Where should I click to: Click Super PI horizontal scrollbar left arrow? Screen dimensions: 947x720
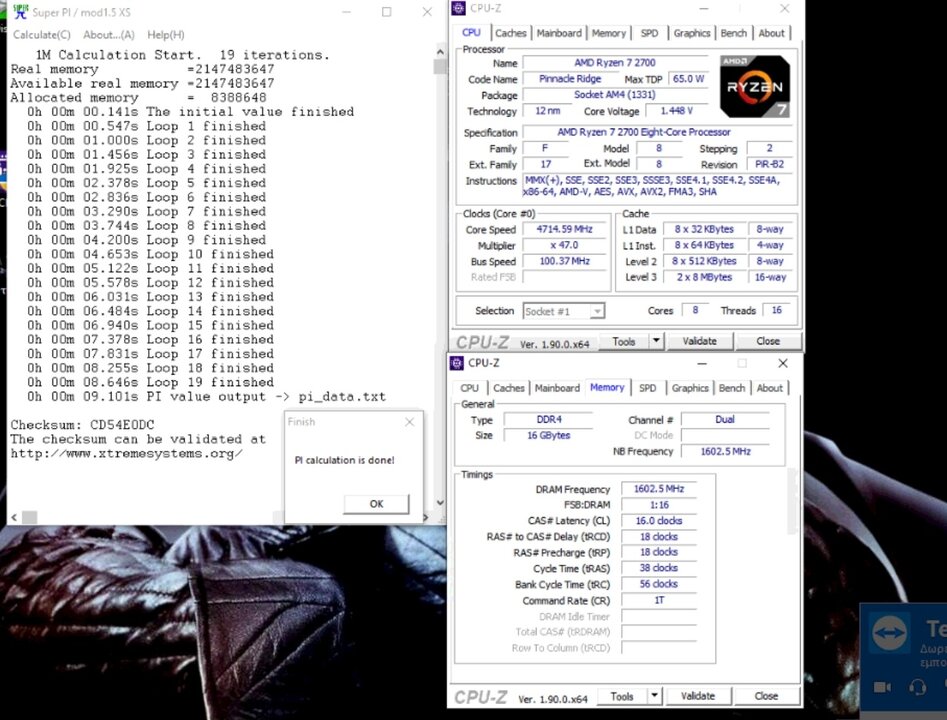[x=14, y=517]
